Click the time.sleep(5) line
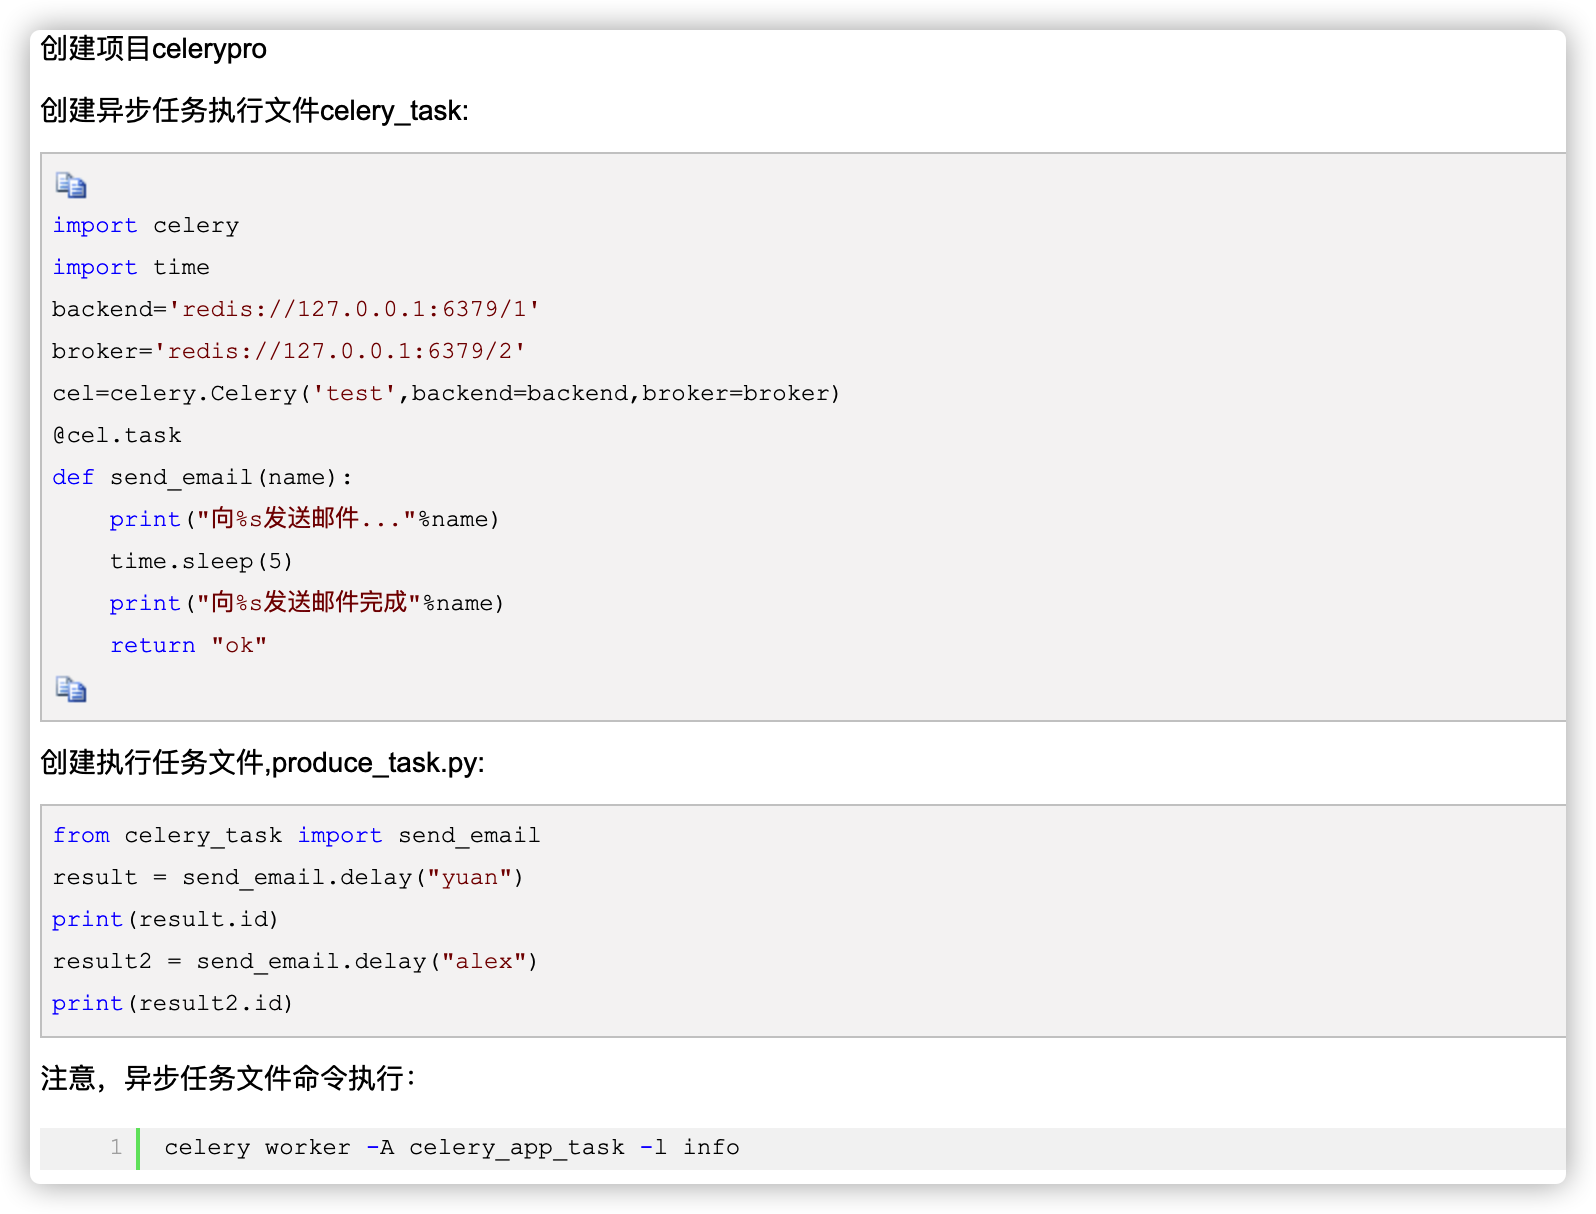This screenshot has width=1596, height=1214. pyautogui.click(x=201, y=561)
